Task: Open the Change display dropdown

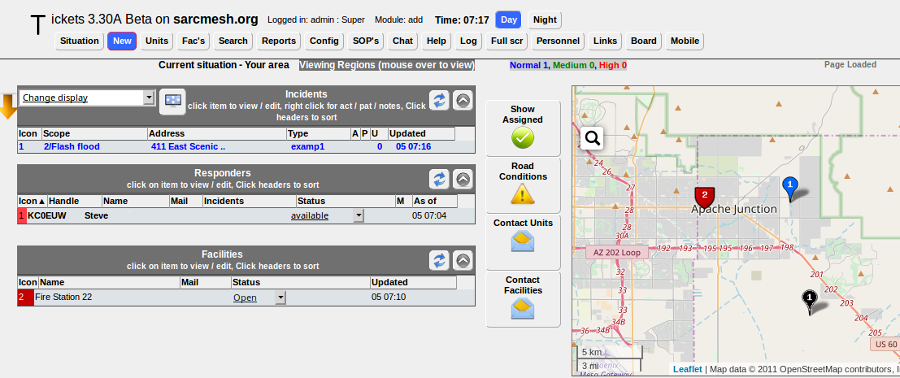Action: click(87, 98)
